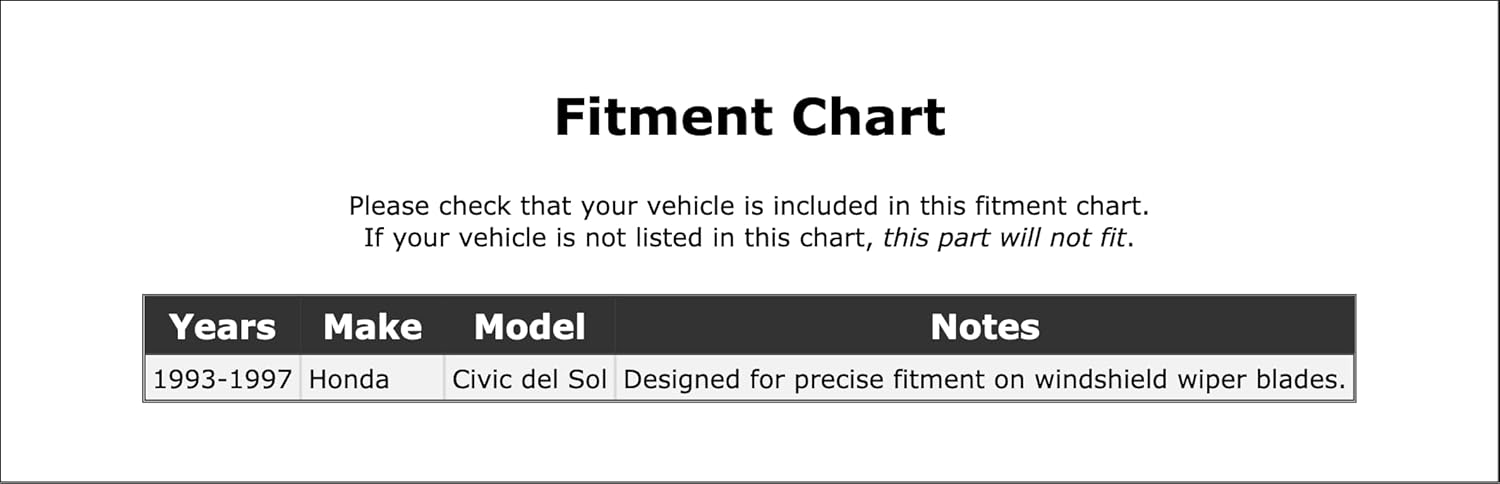Click the Notes column header

(985, 327)
